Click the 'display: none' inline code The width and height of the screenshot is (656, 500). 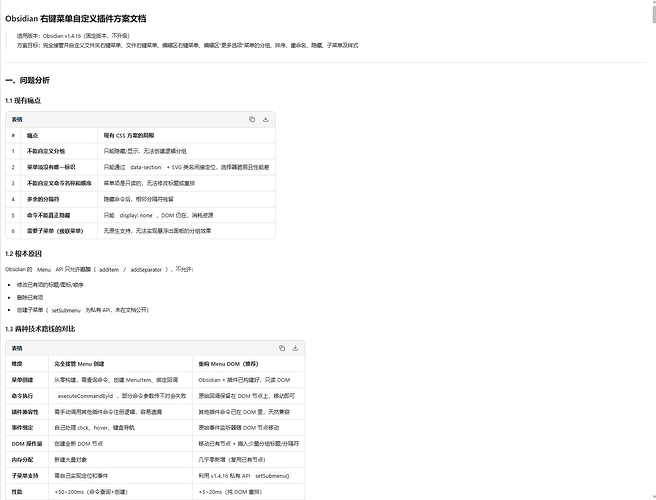(136, 215)
